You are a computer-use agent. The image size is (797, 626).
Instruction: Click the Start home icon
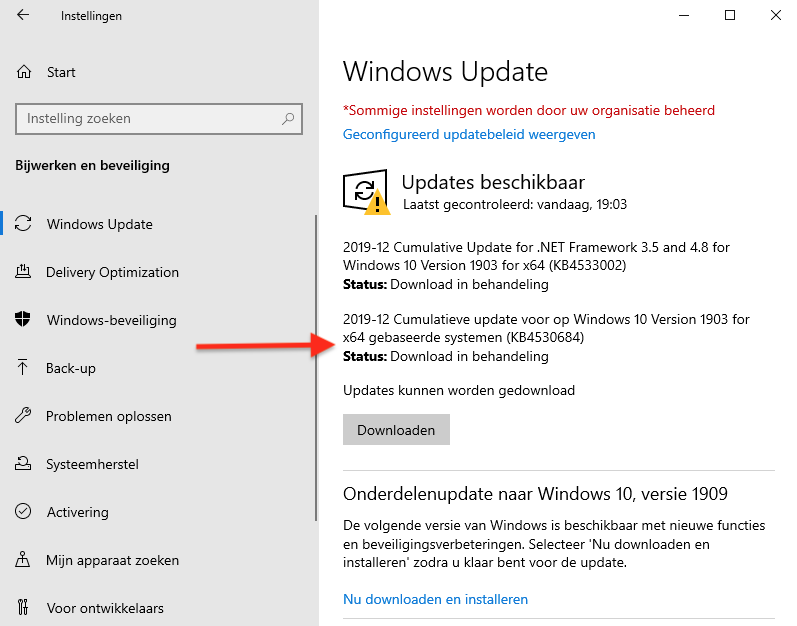tap(24, 72)
